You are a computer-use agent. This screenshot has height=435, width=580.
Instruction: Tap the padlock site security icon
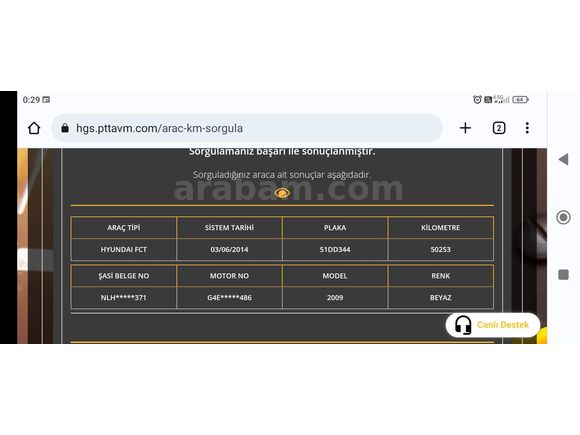[x=65, y=128]
